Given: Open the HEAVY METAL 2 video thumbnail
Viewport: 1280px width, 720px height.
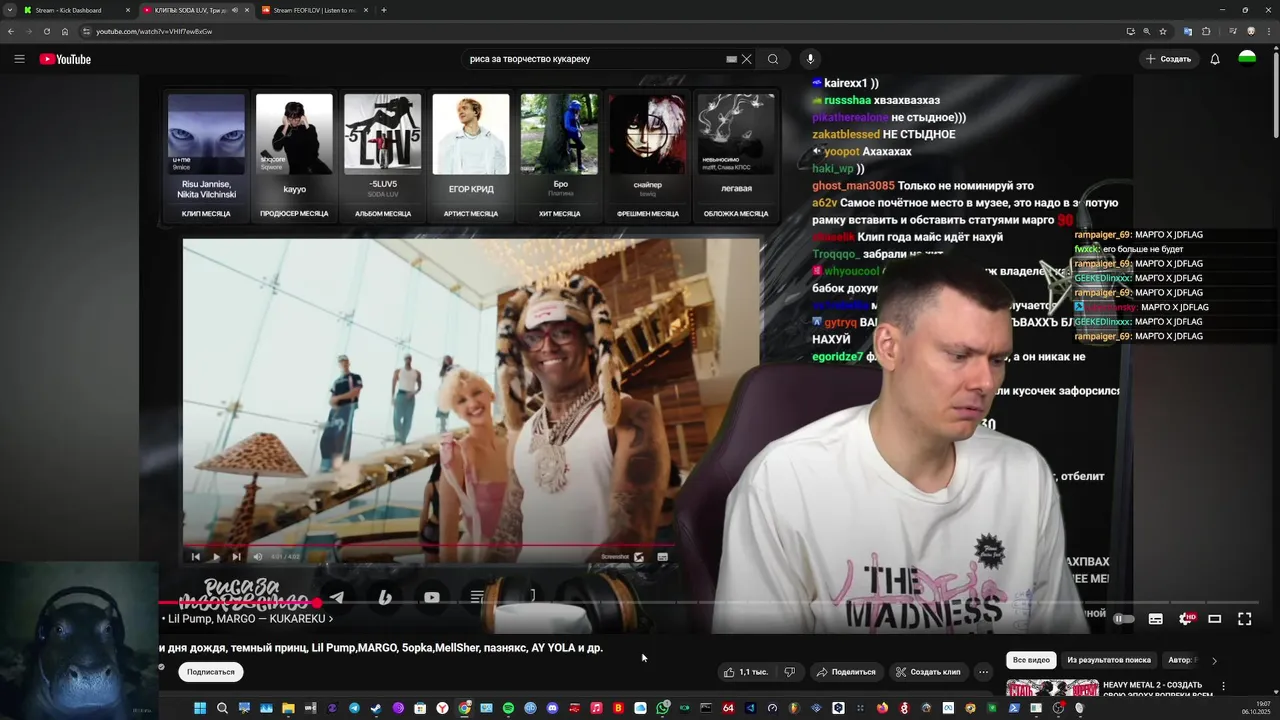Looking at the screenshot, I should [1052, 689].
